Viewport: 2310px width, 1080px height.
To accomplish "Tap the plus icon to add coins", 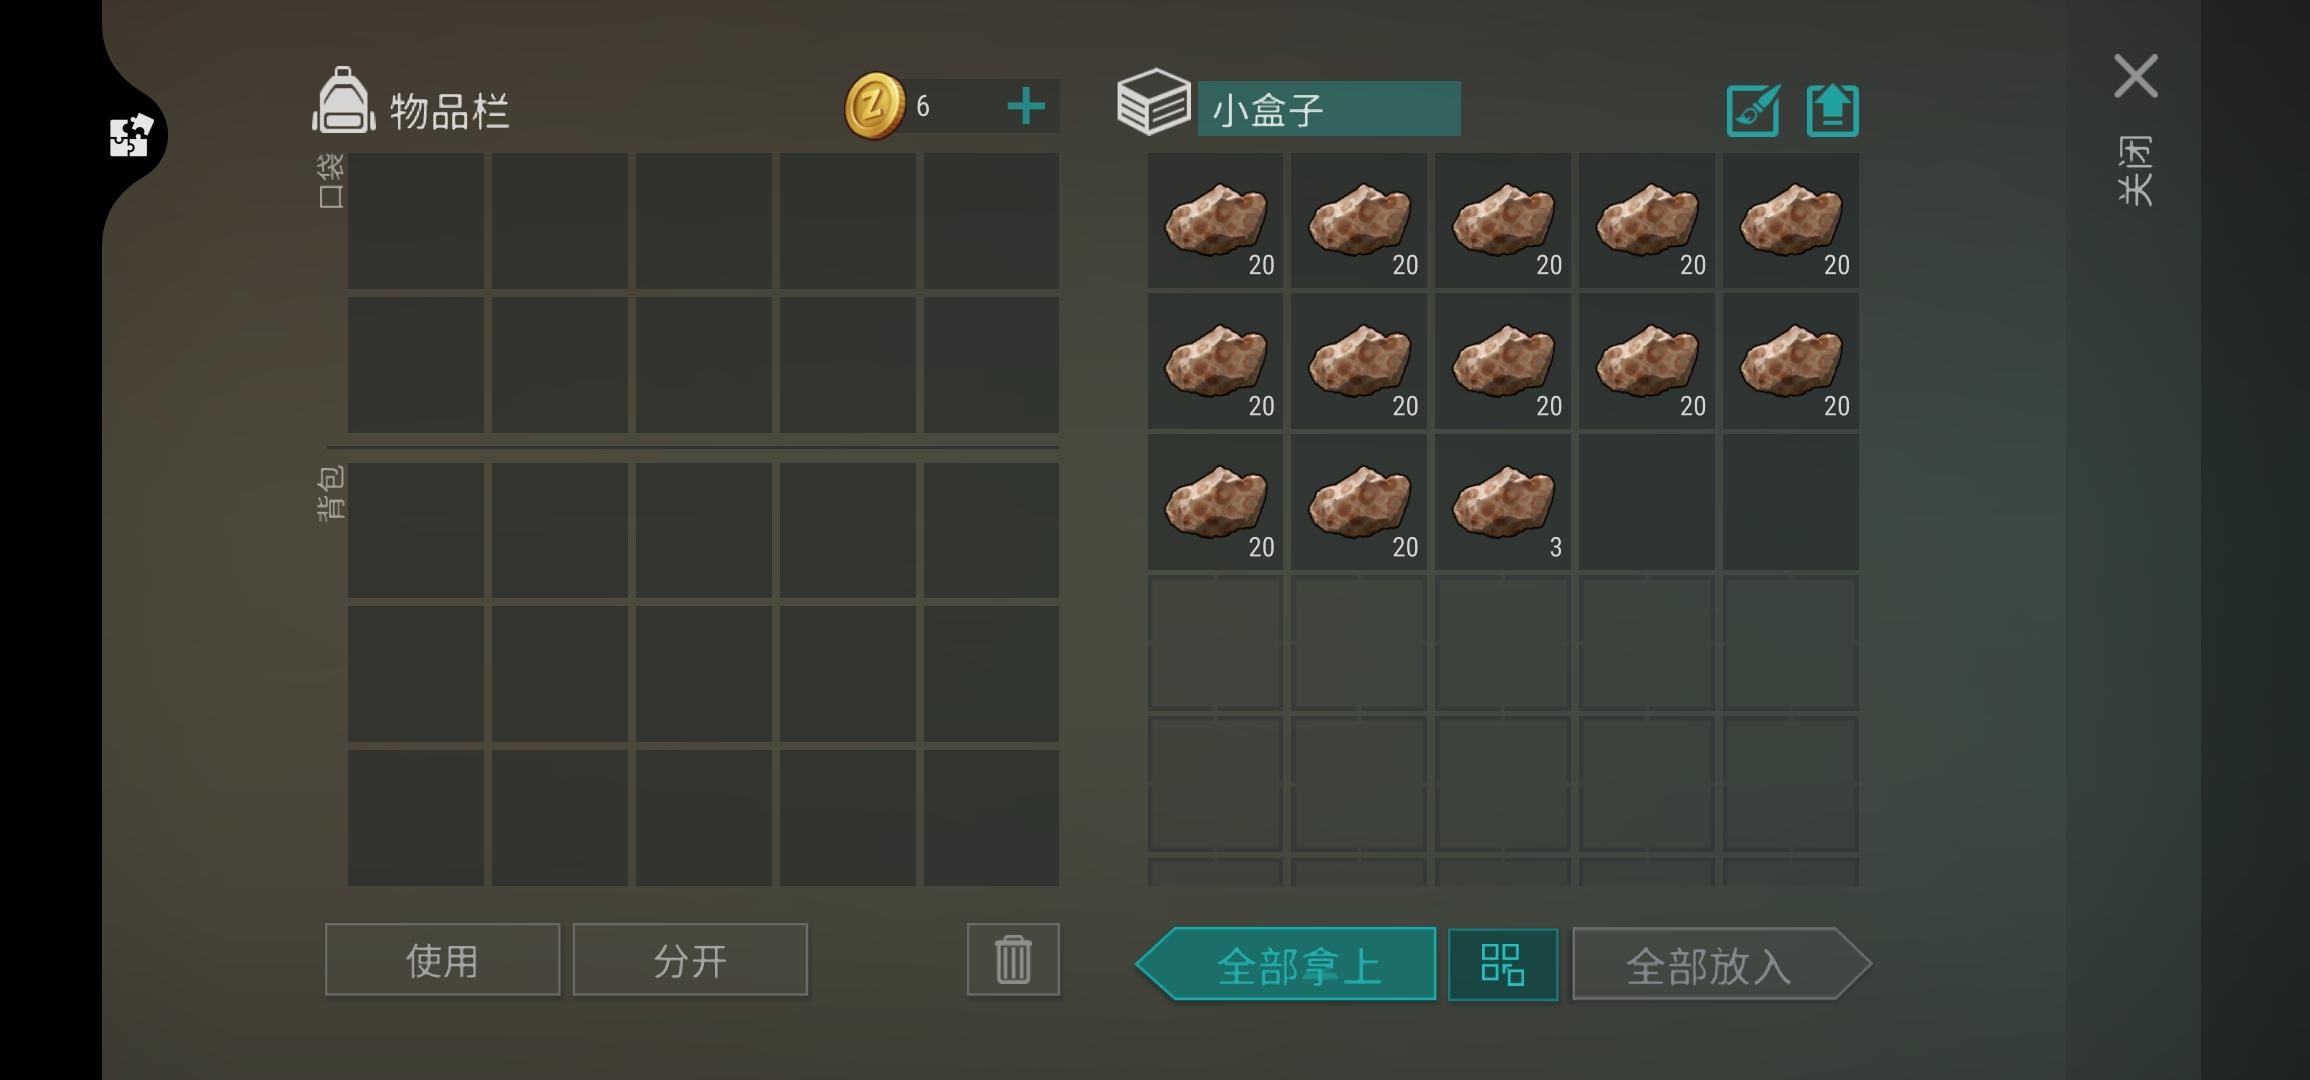I will point(1025,106).
